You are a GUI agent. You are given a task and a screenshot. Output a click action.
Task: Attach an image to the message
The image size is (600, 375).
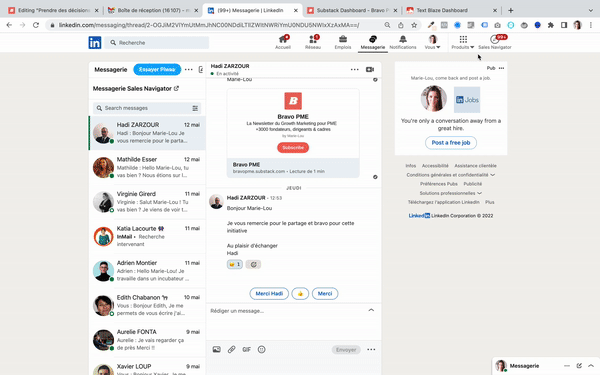(217, 349)
